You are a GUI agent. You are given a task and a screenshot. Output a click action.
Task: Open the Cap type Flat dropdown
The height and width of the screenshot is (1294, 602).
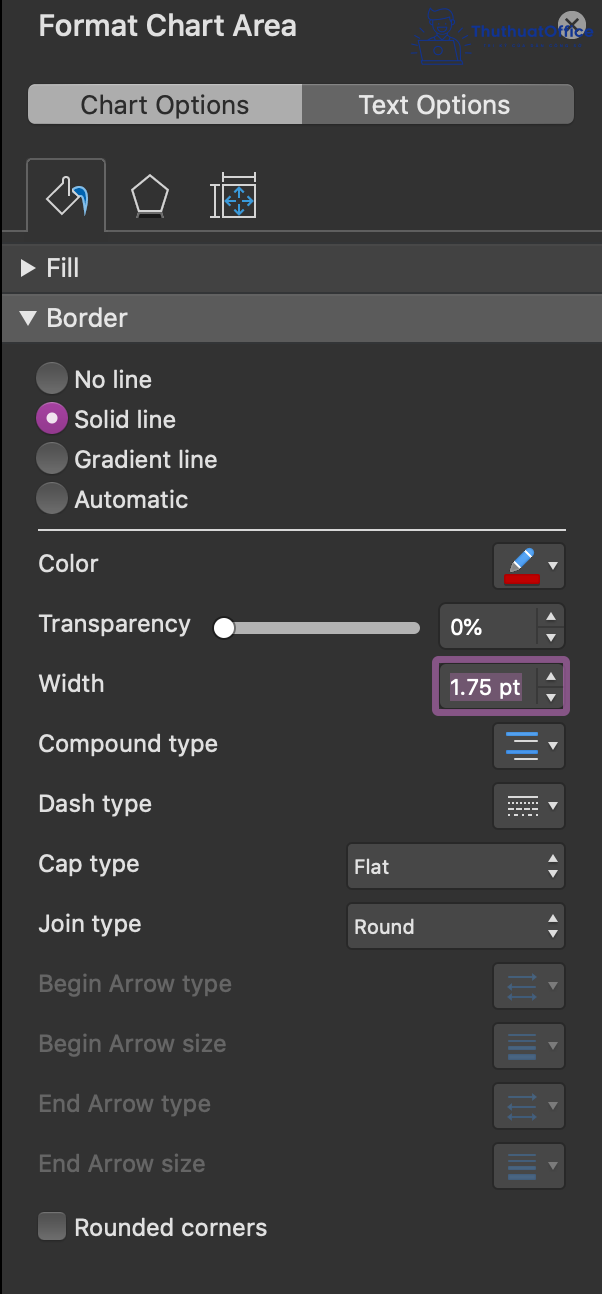pos(455,867)
